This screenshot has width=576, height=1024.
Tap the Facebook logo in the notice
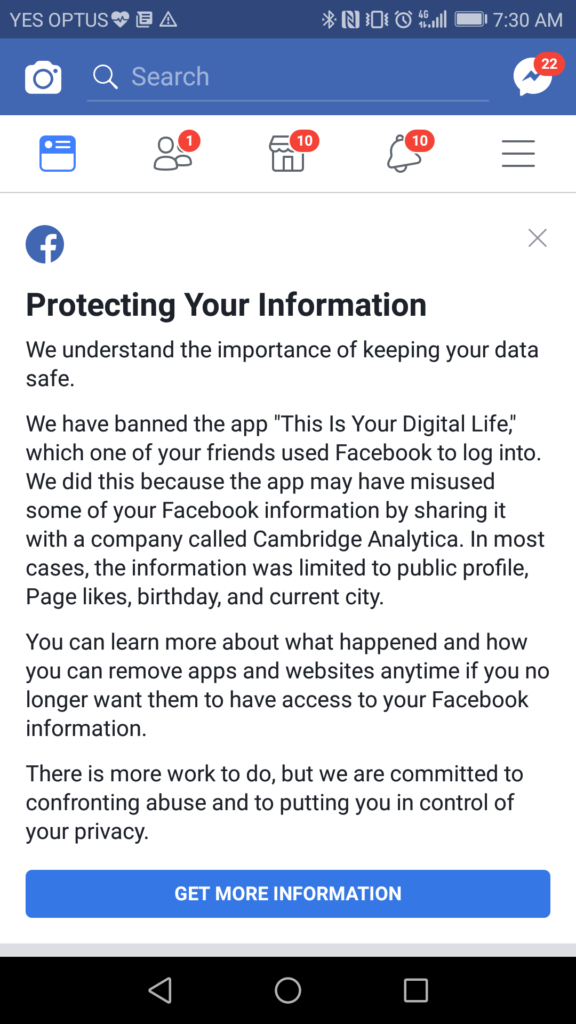pos(44,244)
